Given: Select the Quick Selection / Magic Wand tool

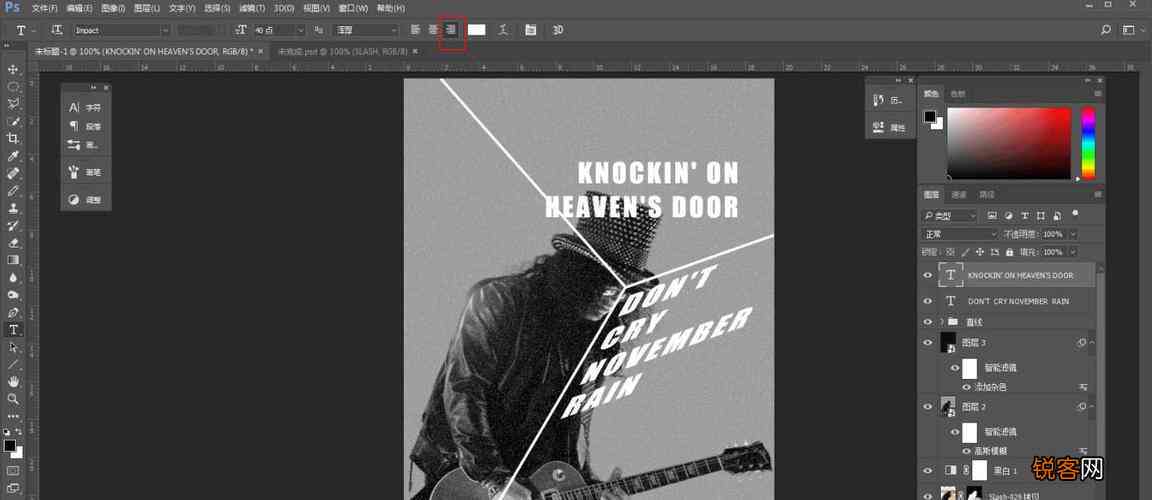Looking at the screenshot, I should [x=12, y=121].
